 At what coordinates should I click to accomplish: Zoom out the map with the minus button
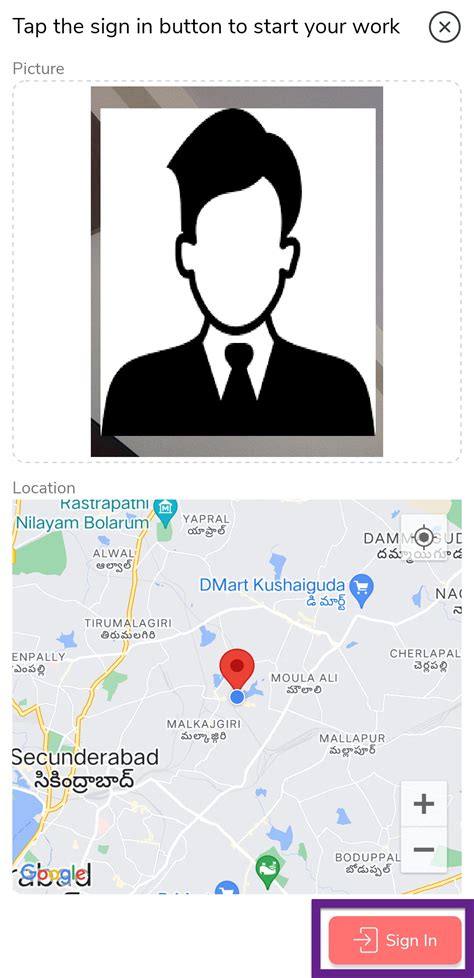click(424, 849)
